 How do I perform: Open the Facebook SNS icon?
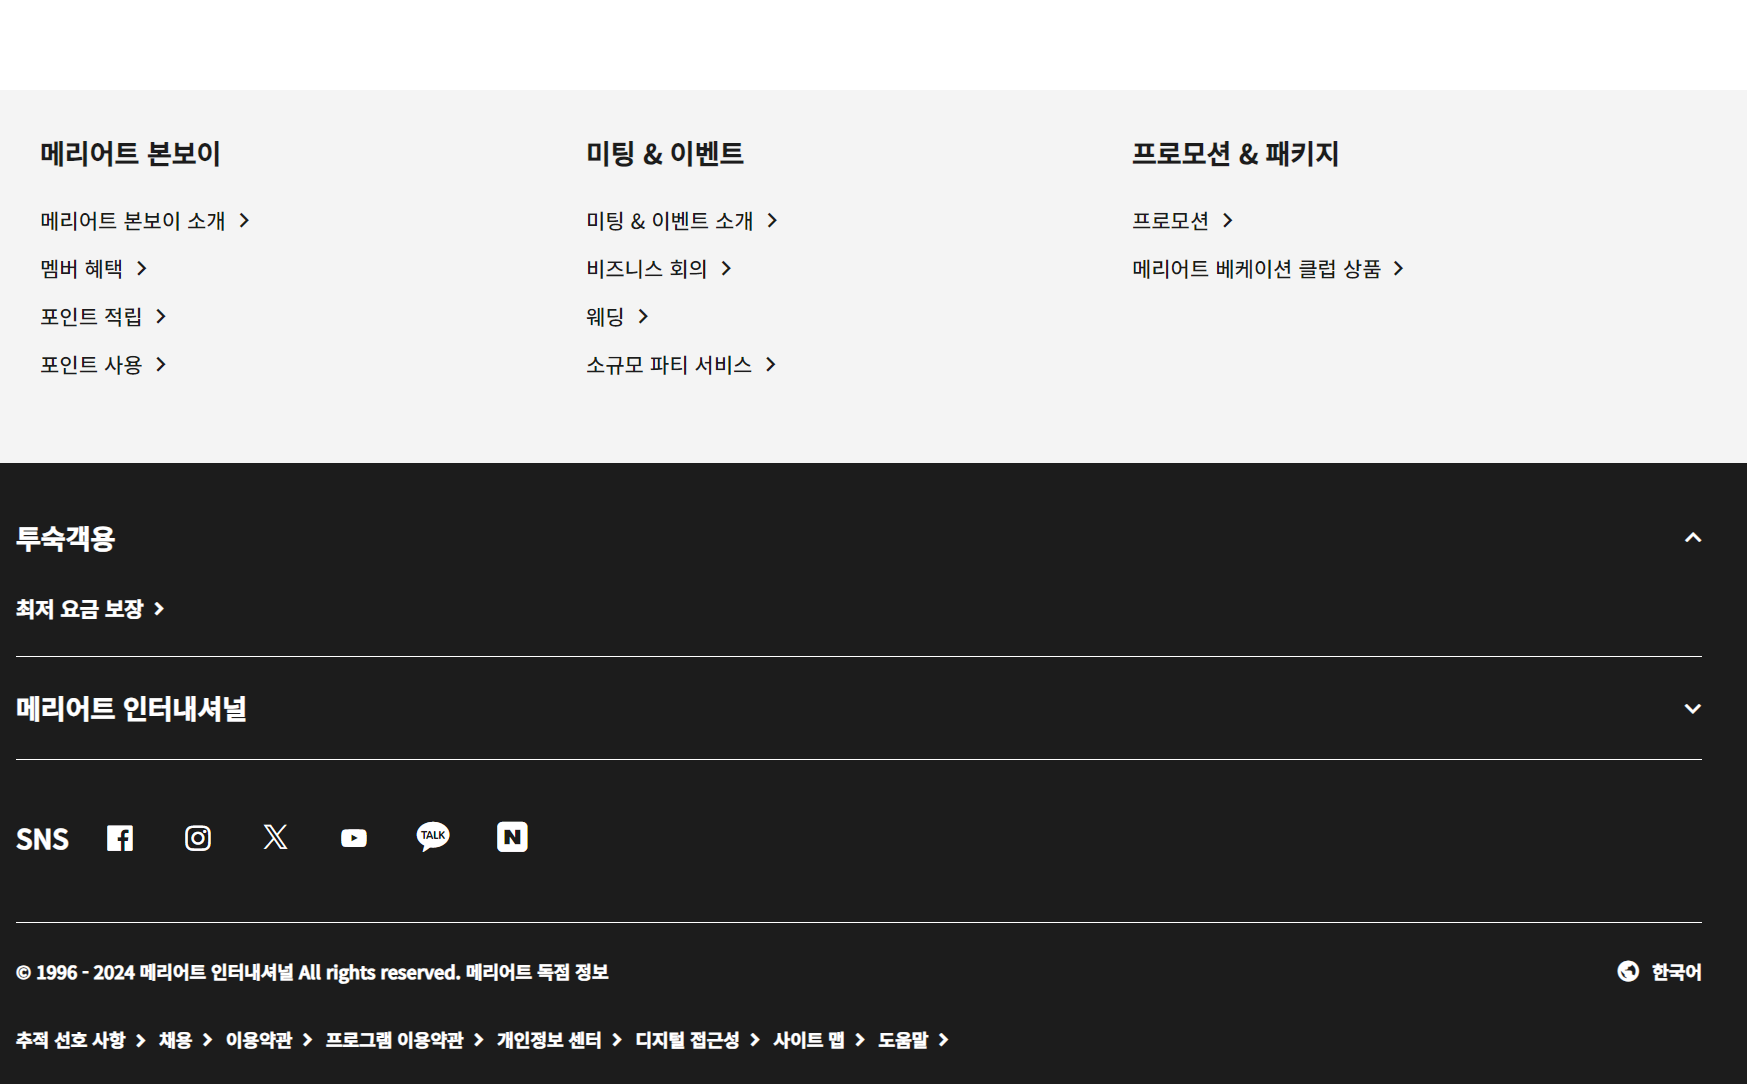120,838
